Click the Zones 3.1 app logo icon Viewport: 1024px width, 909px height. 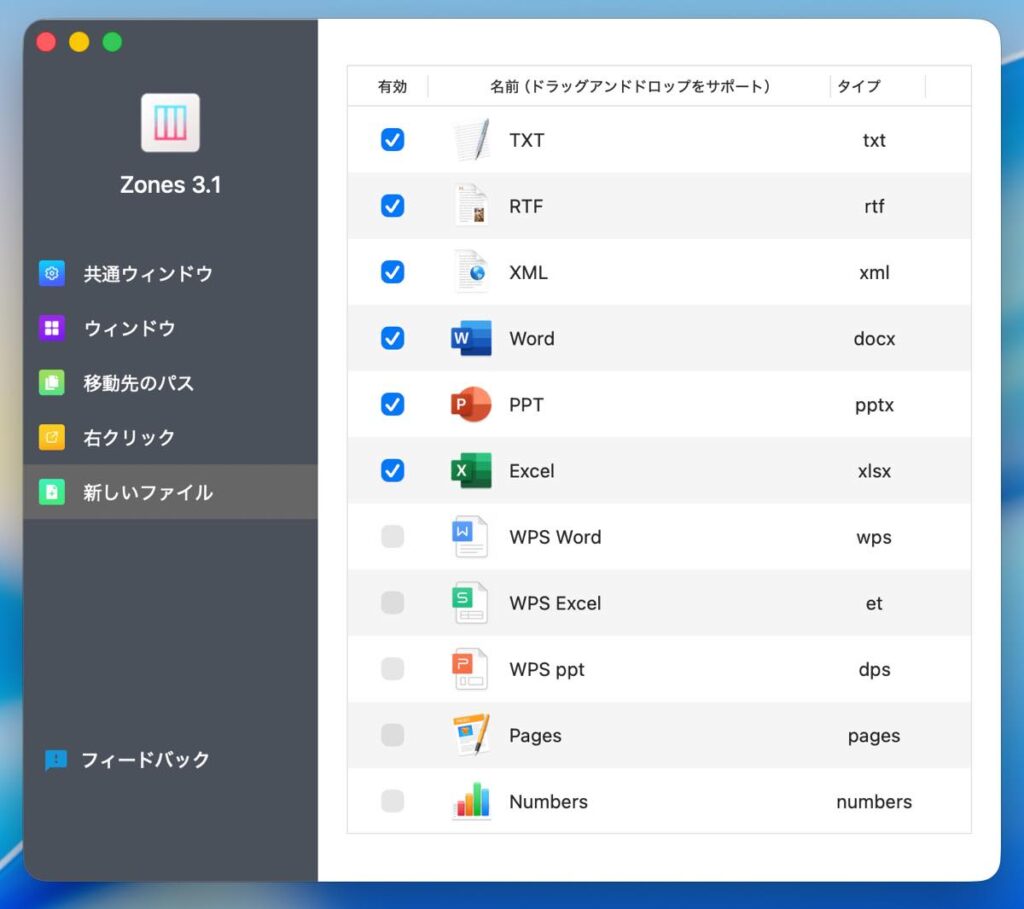tap(170, 123)
